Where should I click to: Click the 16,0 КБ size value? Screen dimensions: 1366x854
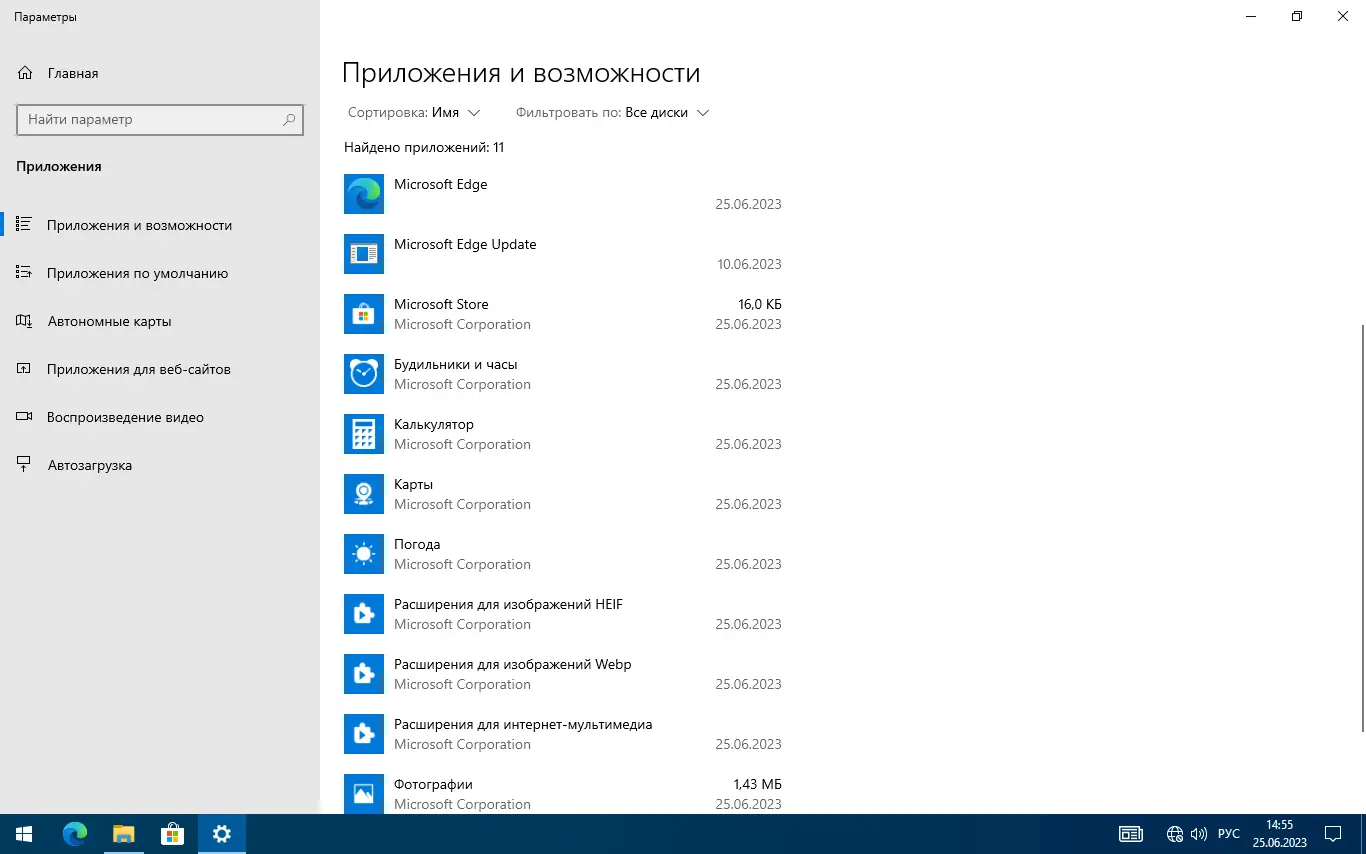tap(760, 304)
